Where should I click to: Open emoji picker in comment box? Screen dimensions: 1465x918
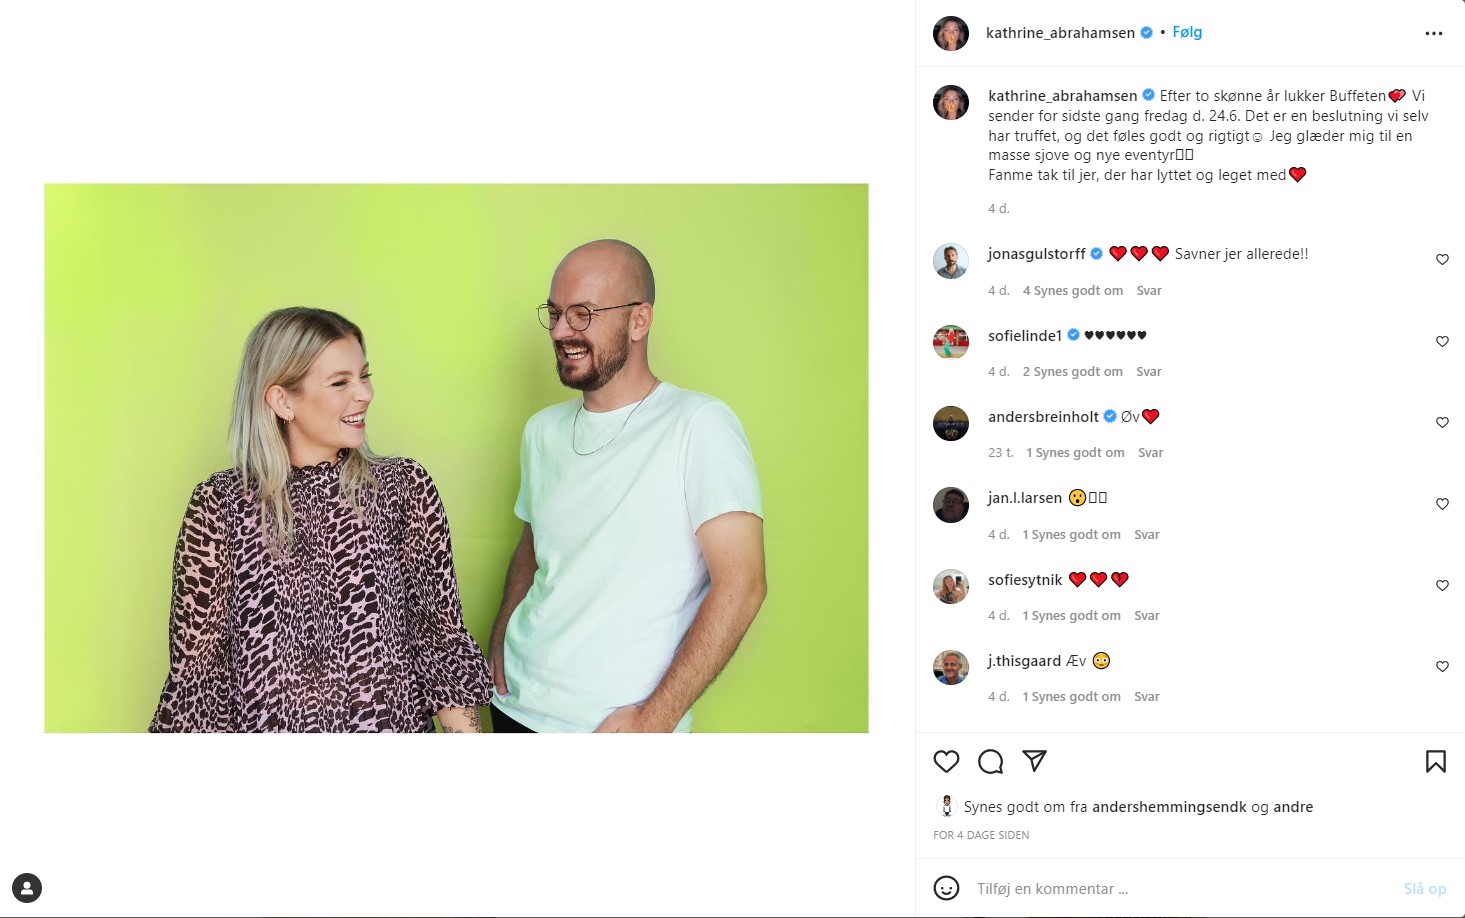point(946,888)
